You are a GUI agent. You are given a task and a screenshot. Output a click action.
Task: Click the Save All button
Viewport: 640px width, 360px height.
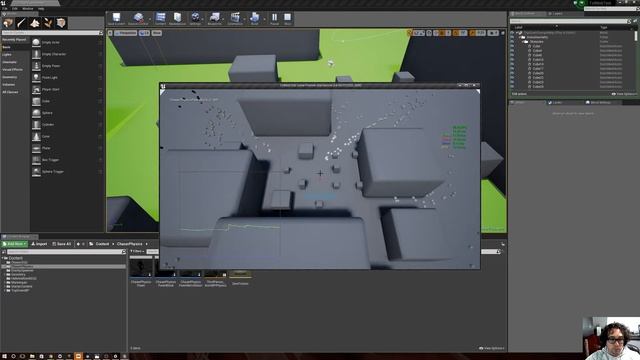point(62,244)
